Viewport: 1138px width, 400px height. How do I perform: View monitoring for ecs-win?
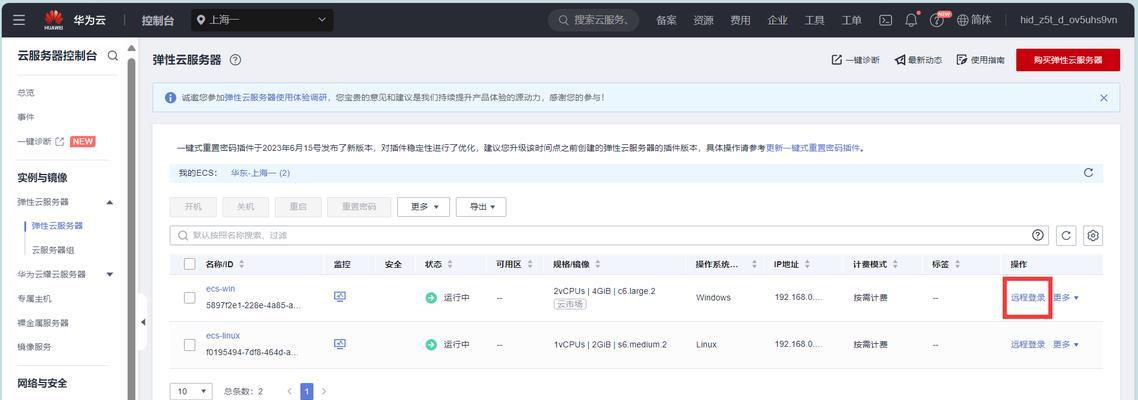coord(340,297)
